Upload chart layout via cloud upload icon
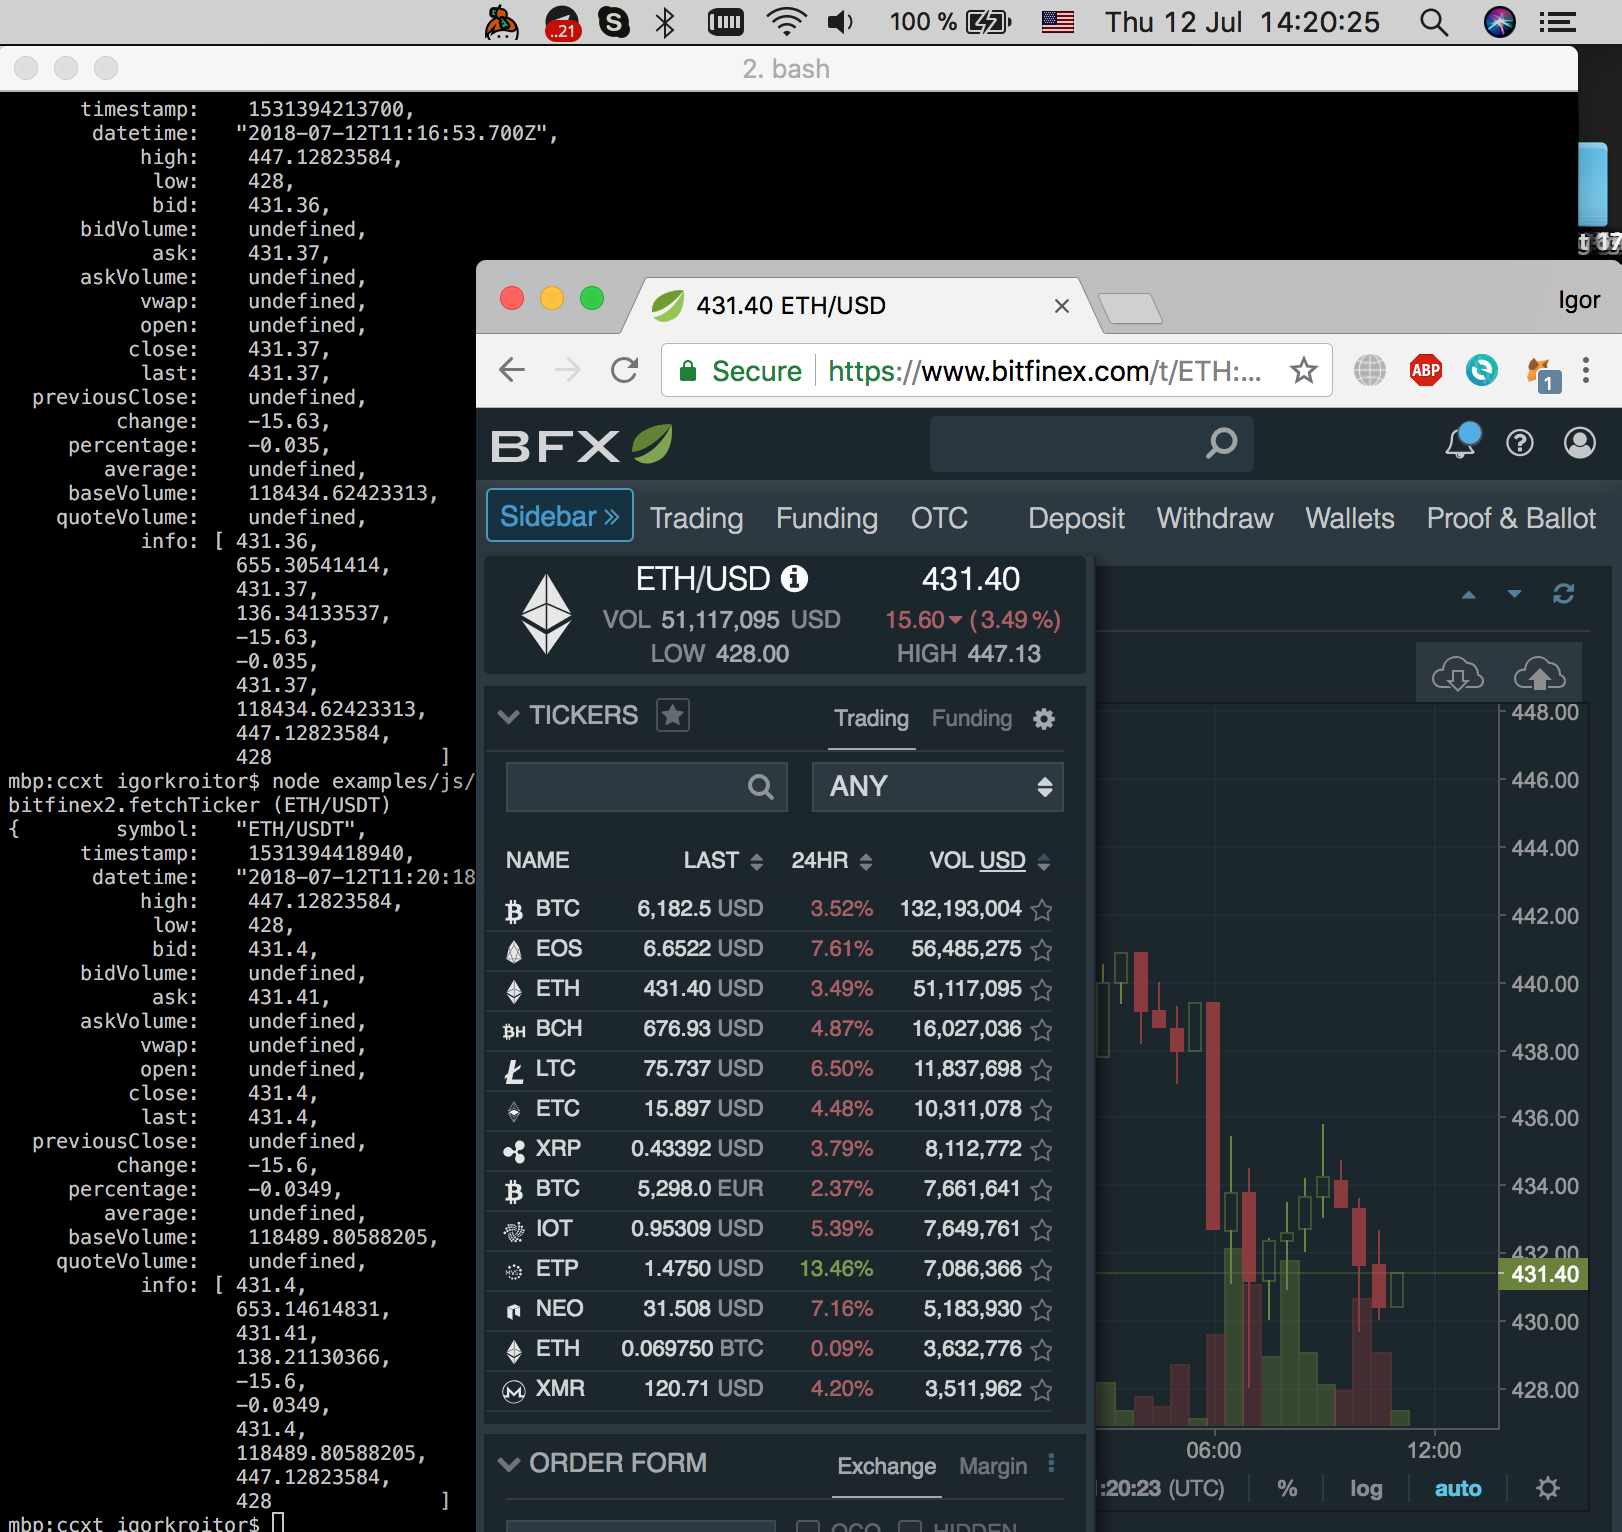1622x1532 pixels. click(1539, 672)
